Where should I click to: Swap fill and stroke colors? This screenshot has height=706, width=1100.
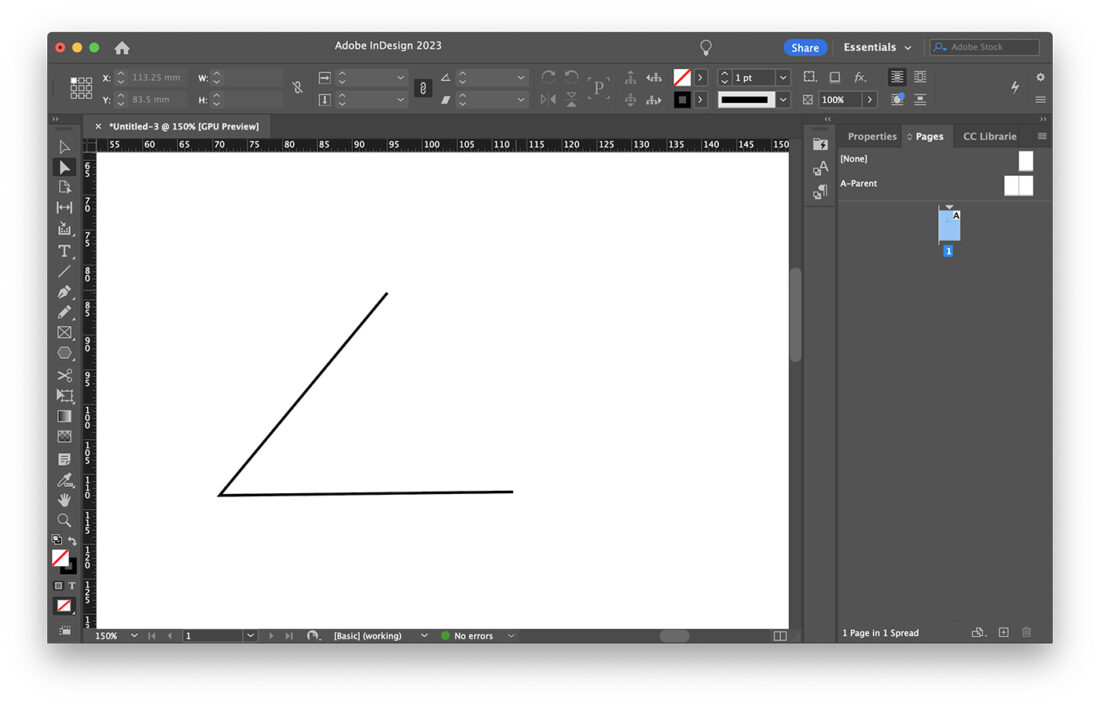pyautogui.click(x=73, y=540)
